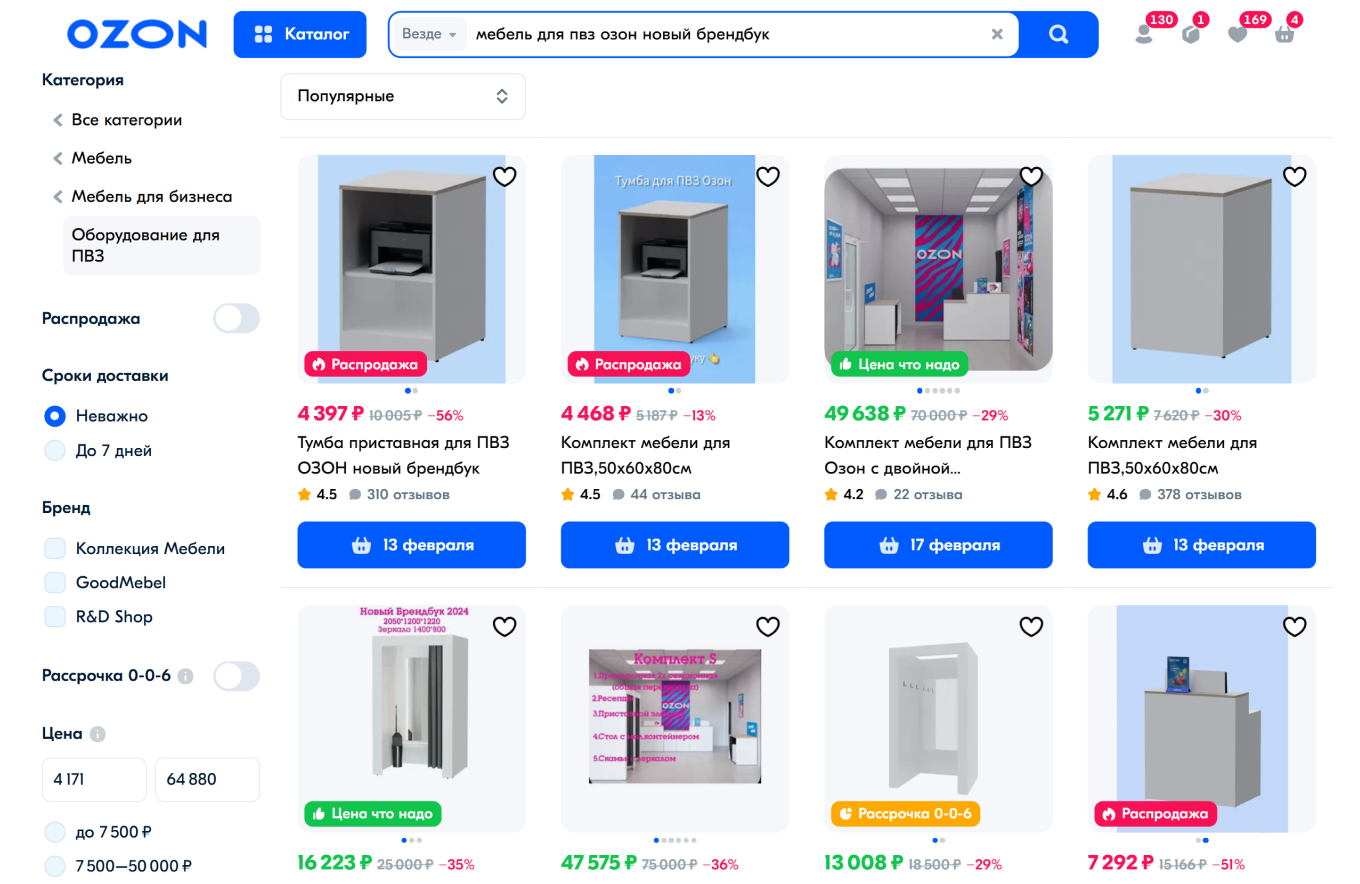Screen dimensions: 1360x884
Task: Edit the maximum price field 64 880
Action: coord(207,779)
